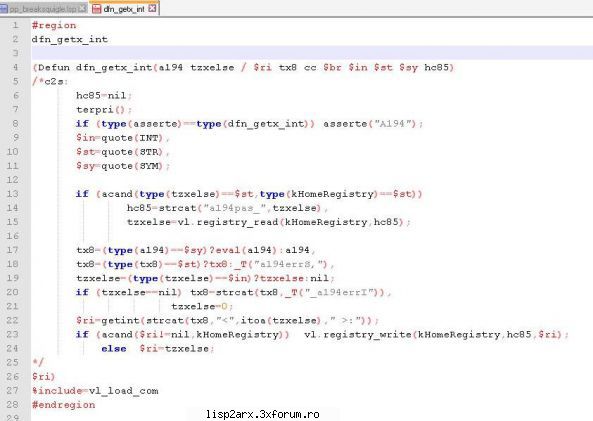593x421 pixels.
Task: Click the $sy=quote(SYM) statement
Action: (123, 166)
